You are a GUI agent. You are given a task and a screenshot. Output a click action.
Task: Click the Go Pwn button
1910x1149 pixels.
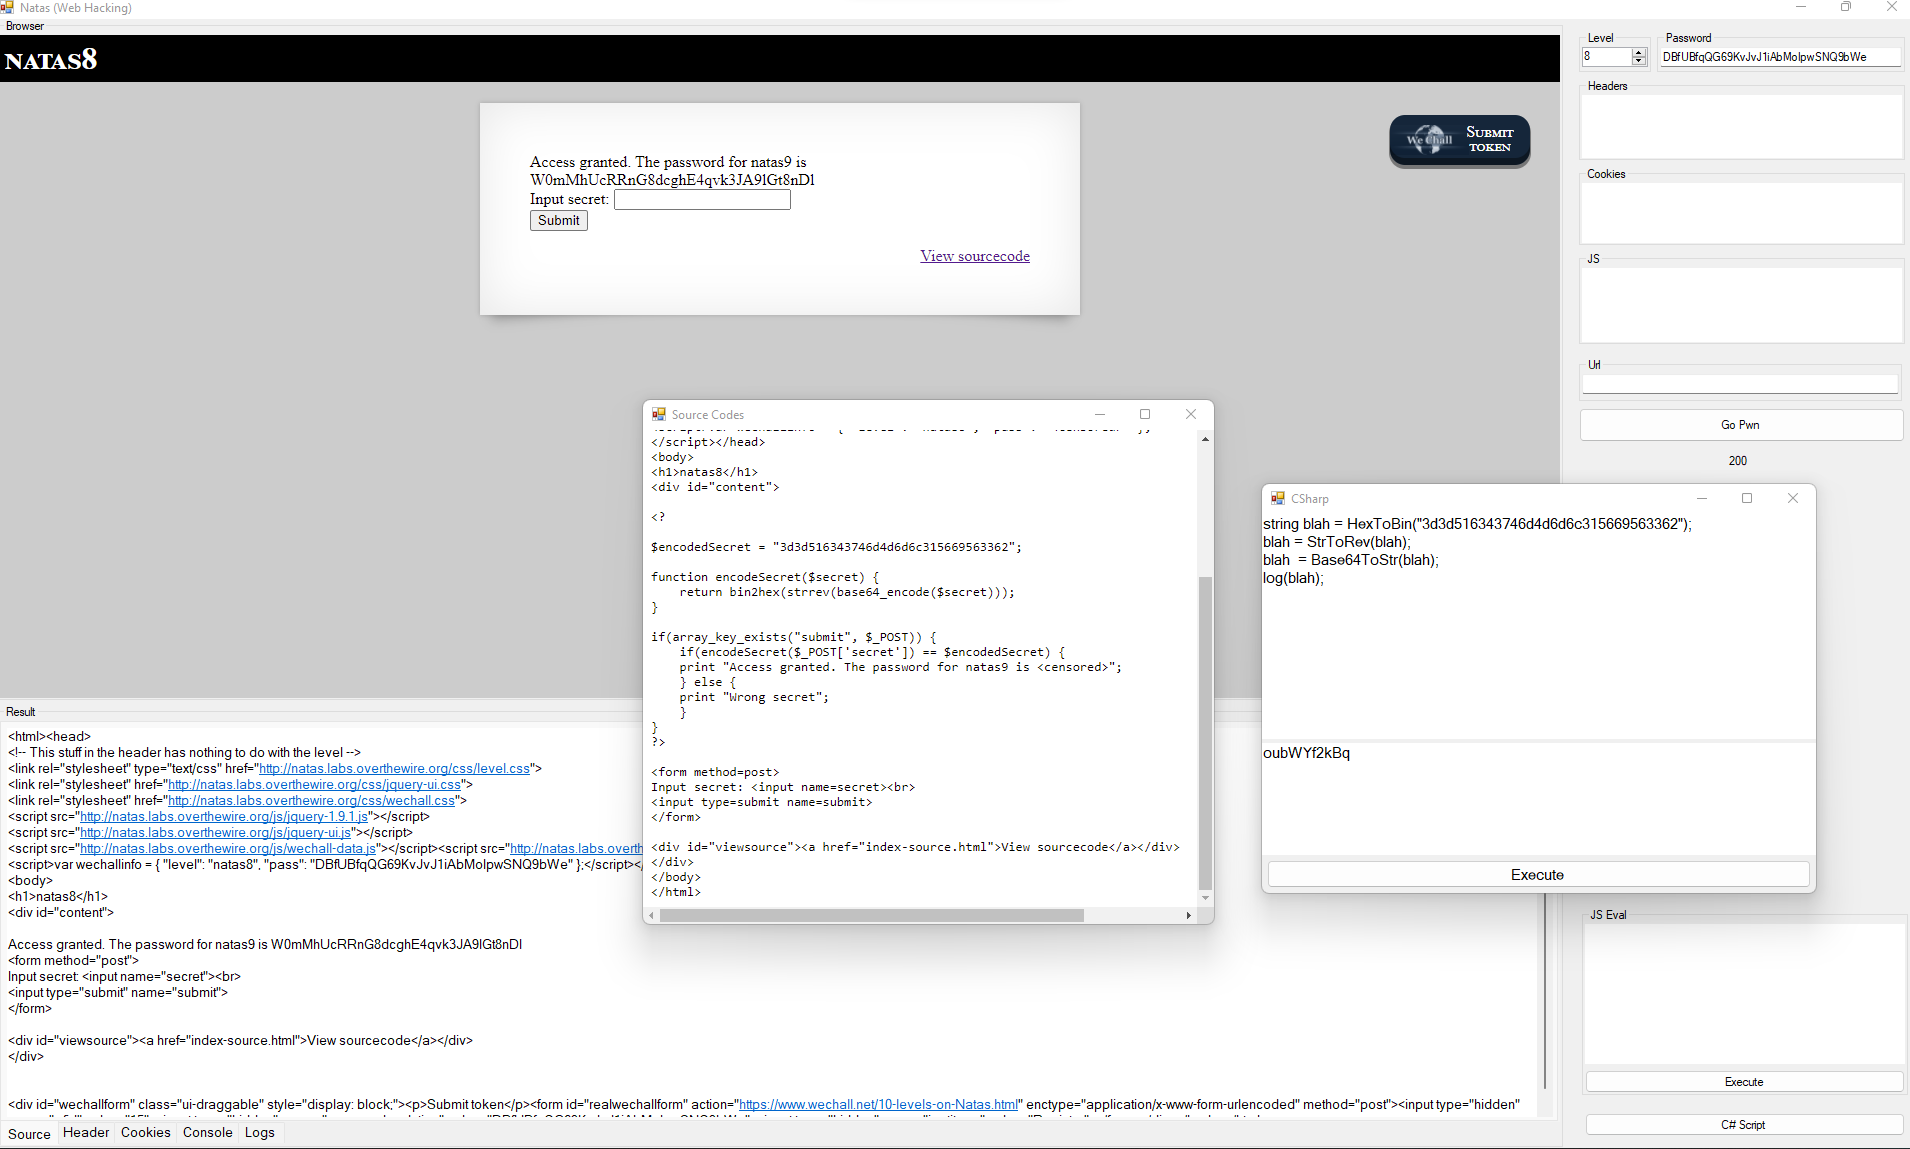point(1740,425)
